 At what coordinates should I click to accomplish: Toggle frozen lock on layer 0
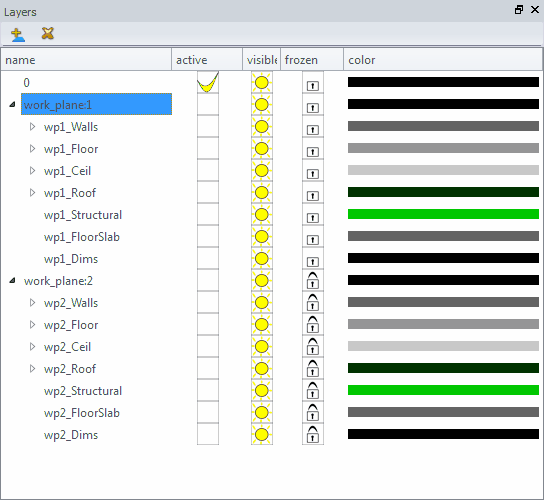pyautogui.click(x=313, y=85)
